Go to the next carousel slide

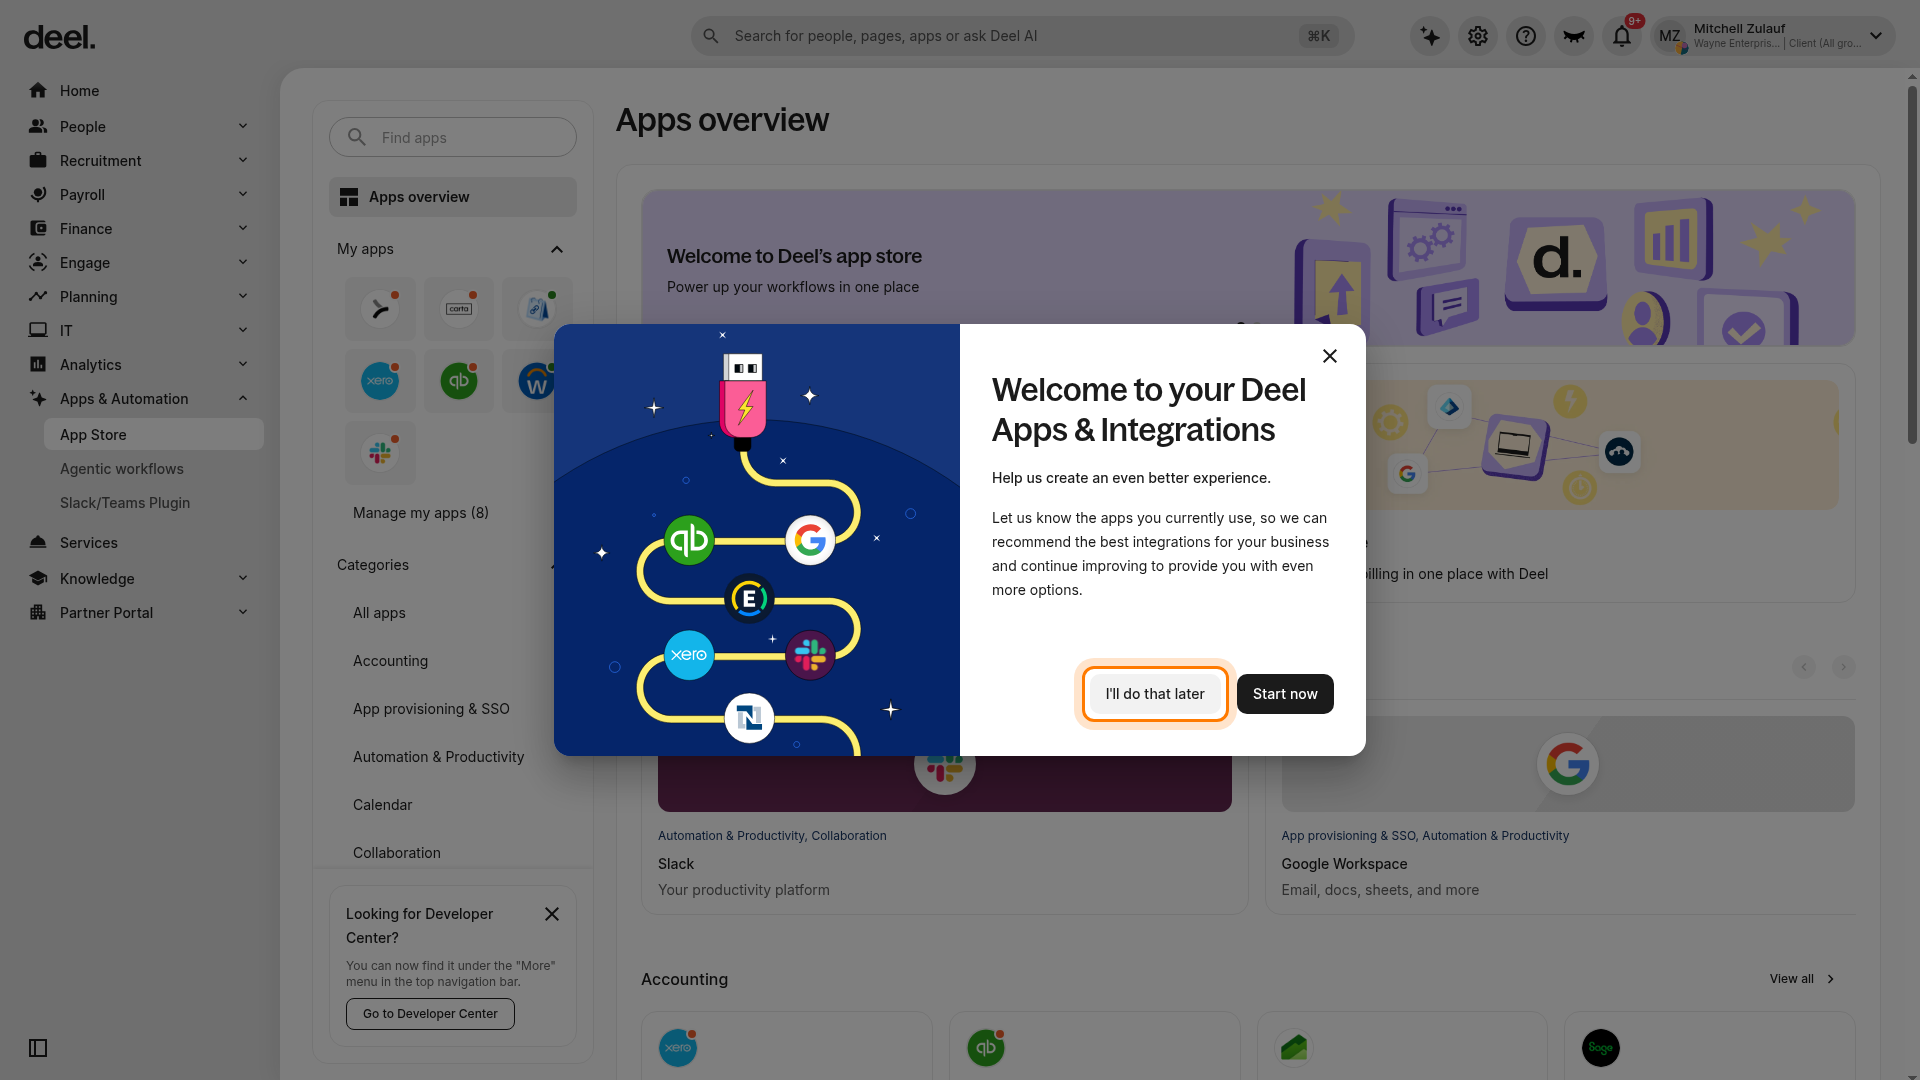tap(1844, 667)
